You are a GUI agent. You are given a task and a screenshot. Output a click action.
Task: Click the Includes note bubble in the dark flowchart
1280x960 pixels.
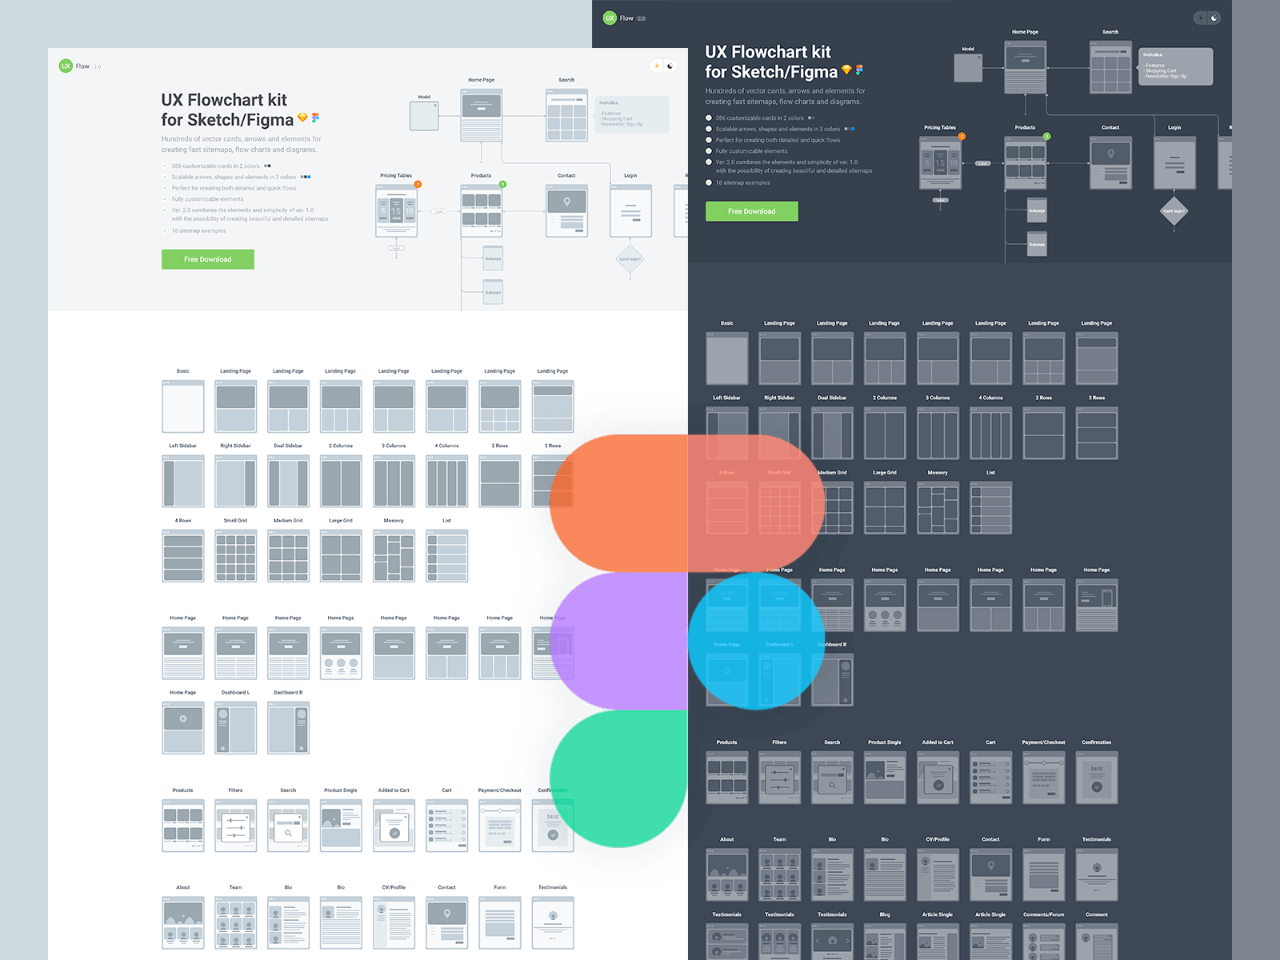click(x=1176, y=66)
